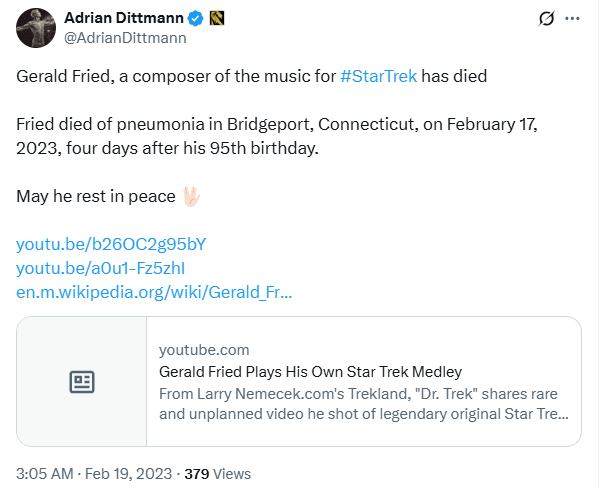601x488 pixels.
Task: Open the three-dot more options menu
Action: tap(573, 18)
